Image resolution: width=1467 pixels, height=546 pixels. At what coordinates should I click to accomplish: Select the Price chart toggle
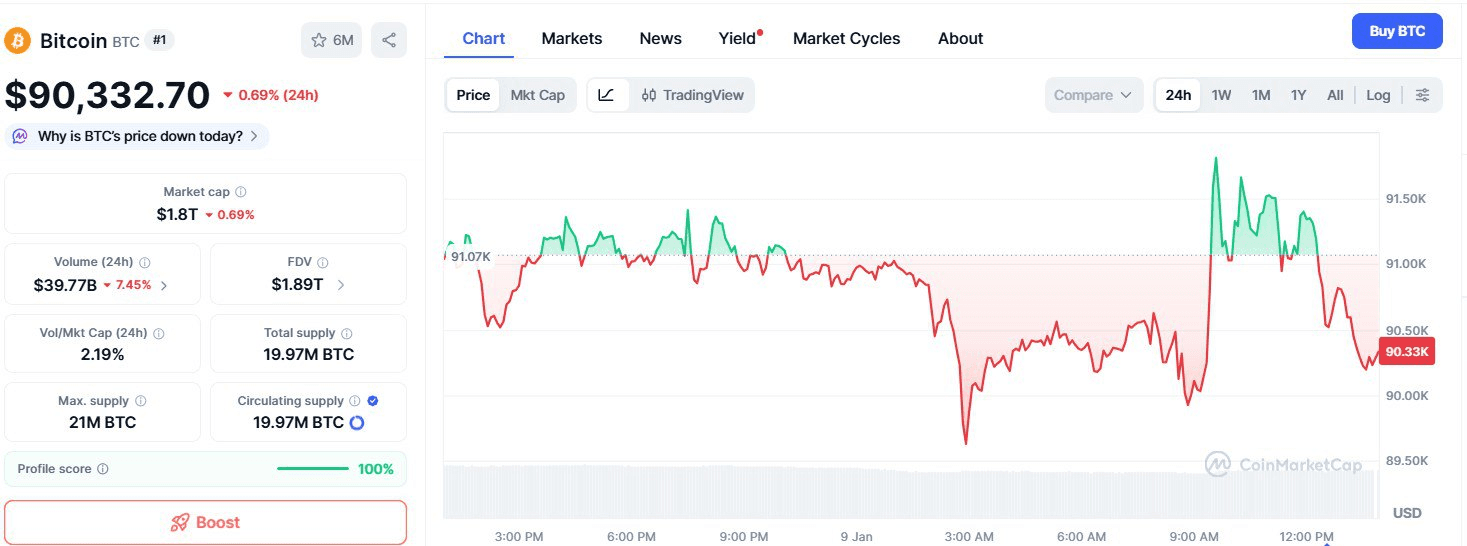tap(473, 95)
